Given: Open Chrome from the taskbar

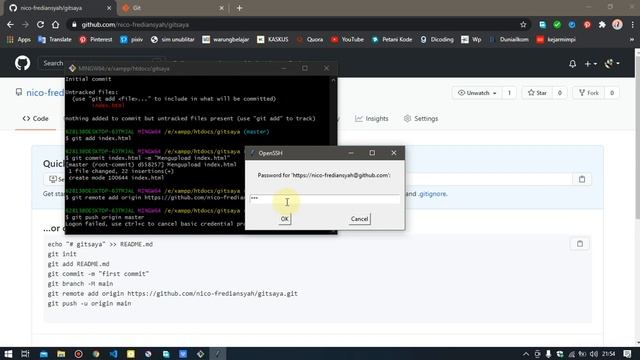Looking at the screenshot, I should (x=96, y=354).
